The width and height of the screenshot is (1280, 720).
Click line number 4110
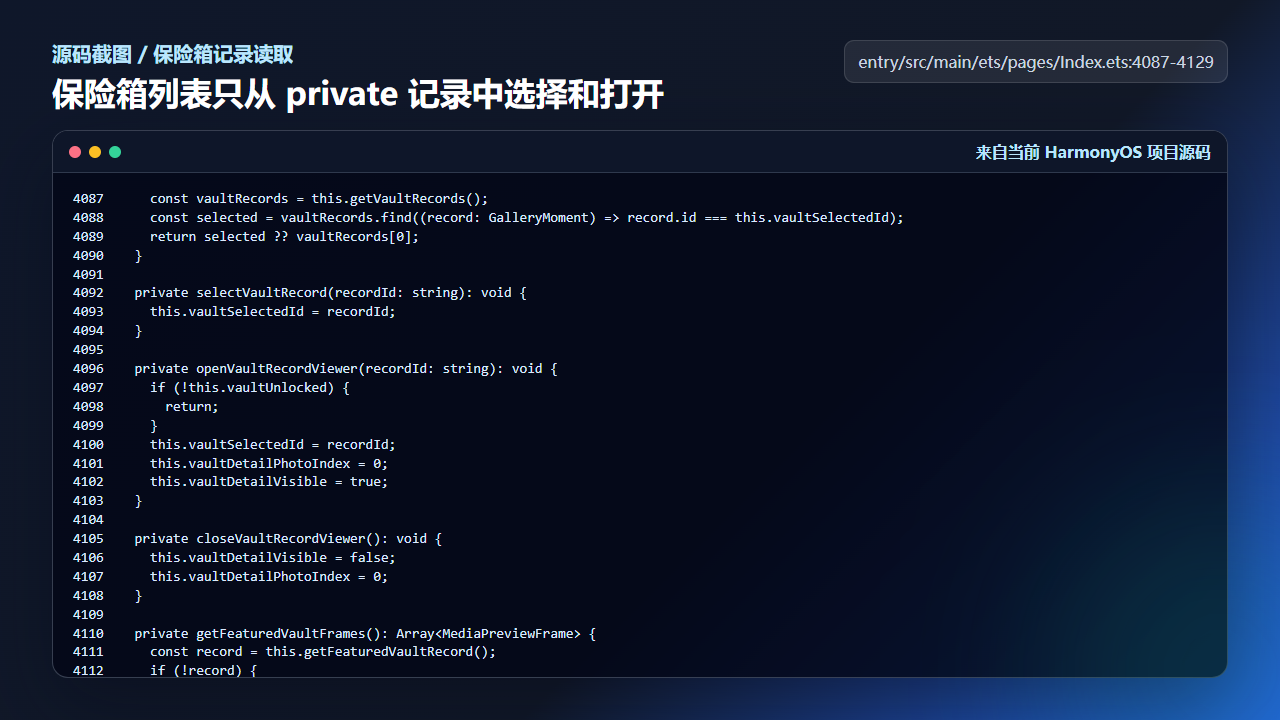coord(88,634)
